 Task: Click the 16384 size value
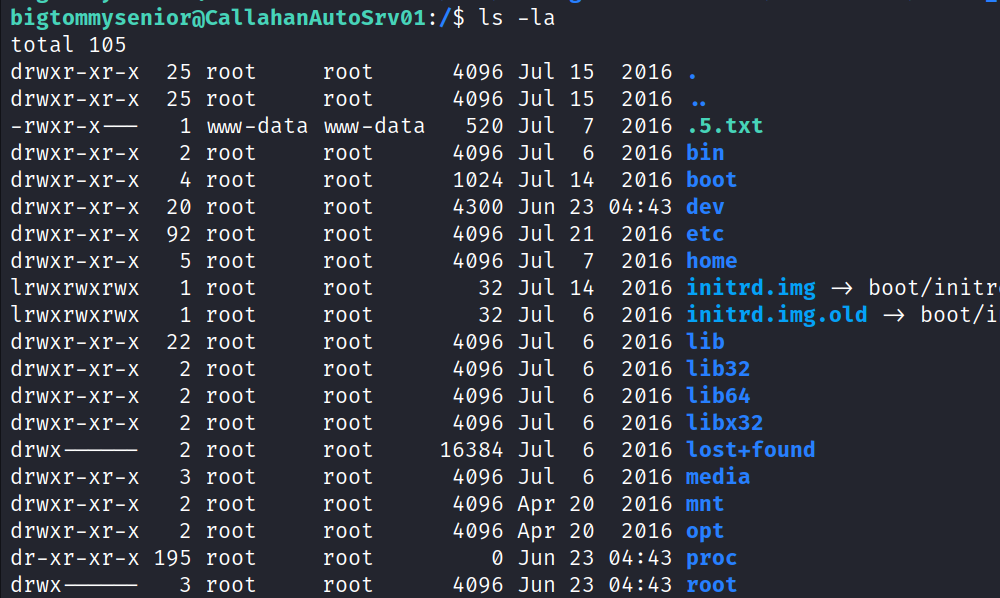[x=471, y=450]
